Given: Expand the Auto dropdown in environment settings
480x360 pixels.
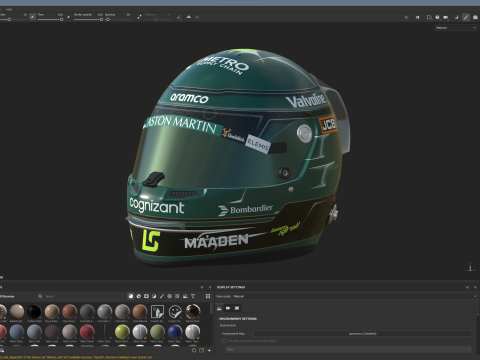Looking at the screenshot, I should (349, 349).
